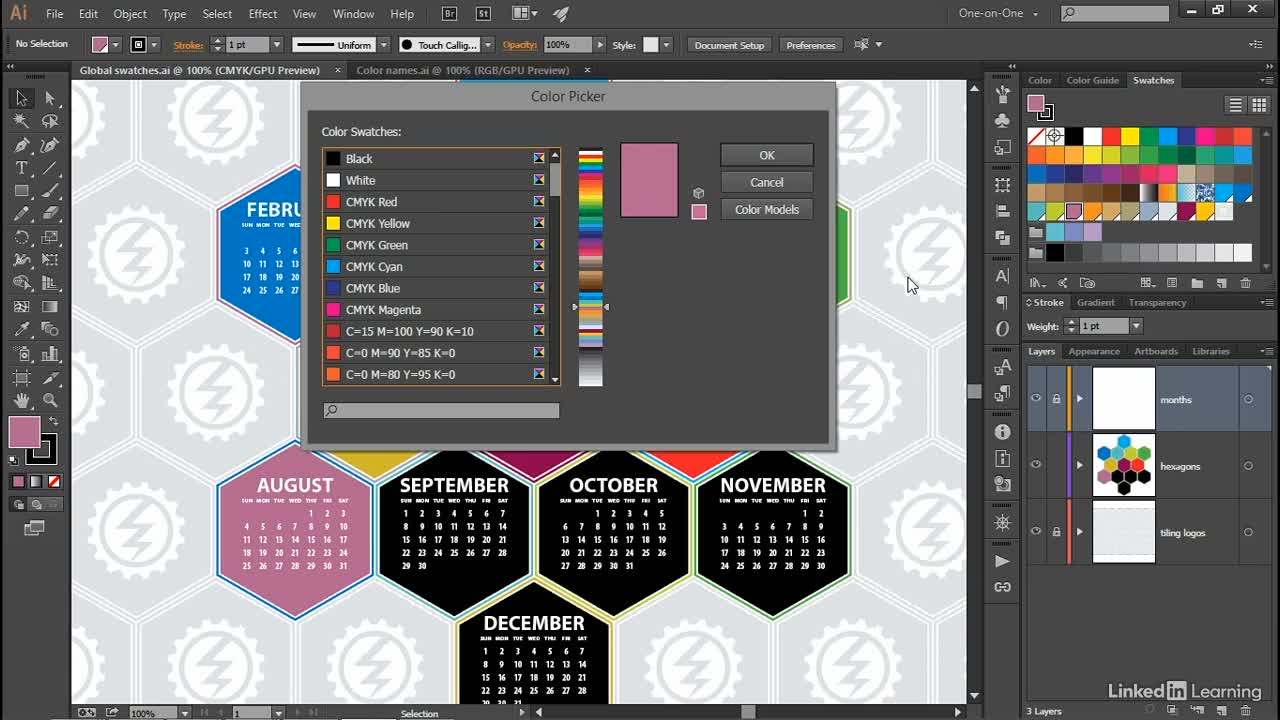Switch to the Color names.ai document tab
1280x720 pixels.
pos(462,70)
